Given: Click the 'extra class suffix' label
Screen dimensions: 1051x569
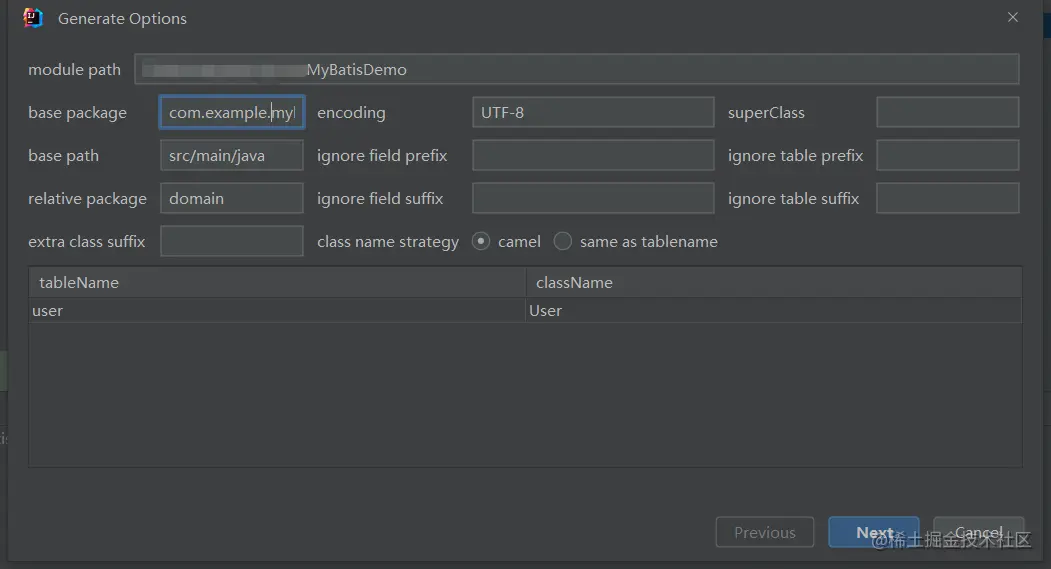Looking at the screenshot, I should [86, 241].
